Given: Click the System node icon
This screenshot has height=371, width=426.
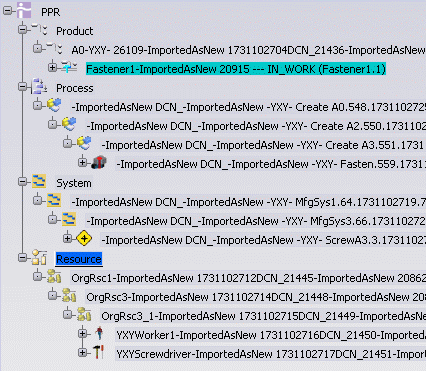Looking at the screenshot, I should tap(39, 181).
